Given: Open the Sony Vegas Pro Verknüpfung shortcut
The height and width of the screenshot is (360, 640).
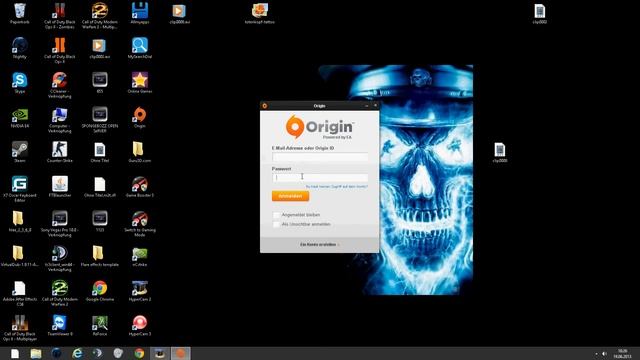Looking at the screenshot, I should 60,224.
